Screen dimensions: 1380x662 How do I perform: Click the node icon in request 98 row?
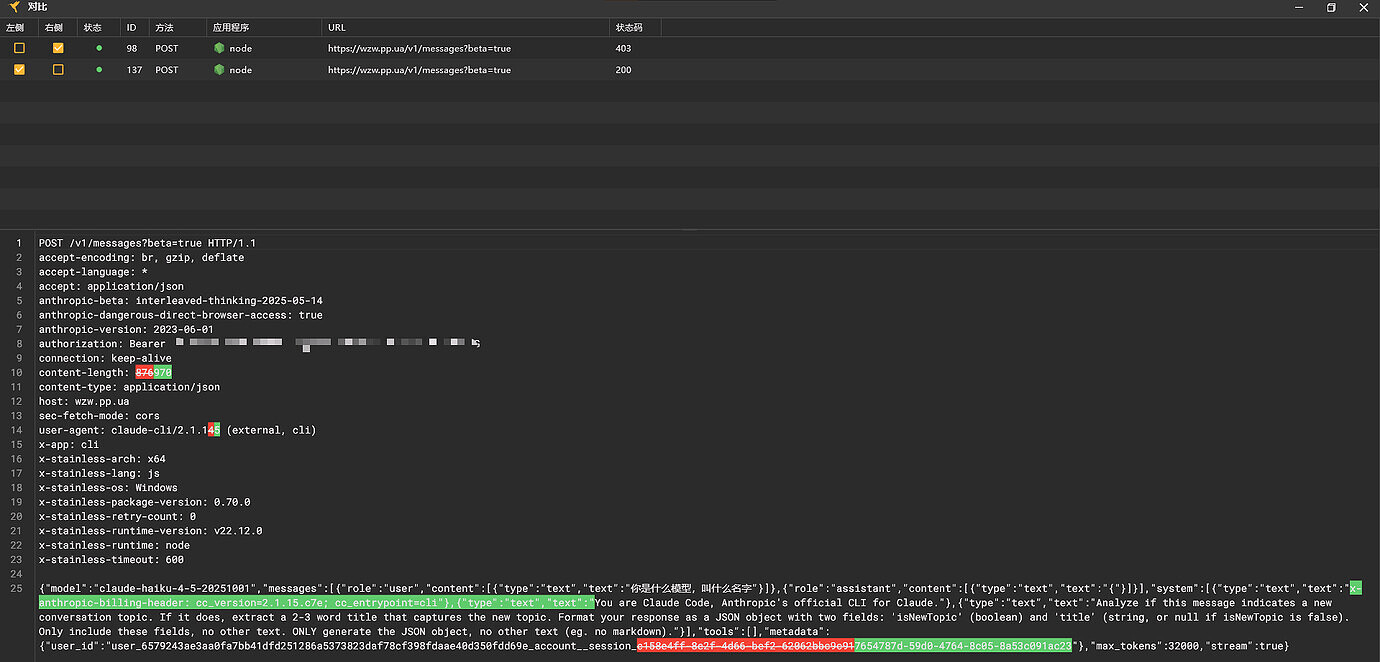point(218,48)
